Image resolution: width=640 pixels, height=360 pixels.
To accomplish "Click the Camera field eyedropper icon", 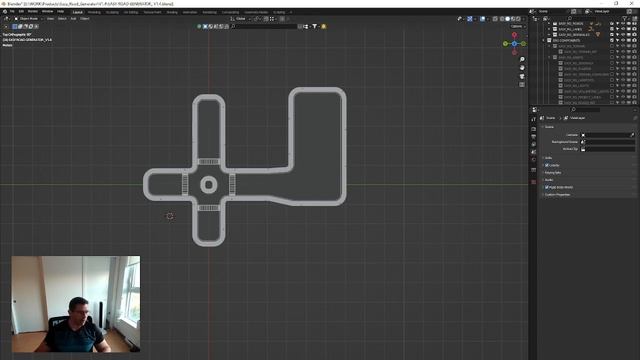I will click(x=632, y=135).
